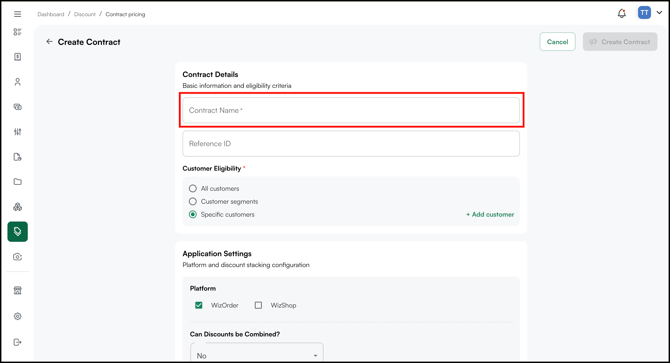670x363 pixels.
Task: Click the notification bell icon
Action: 622,13
